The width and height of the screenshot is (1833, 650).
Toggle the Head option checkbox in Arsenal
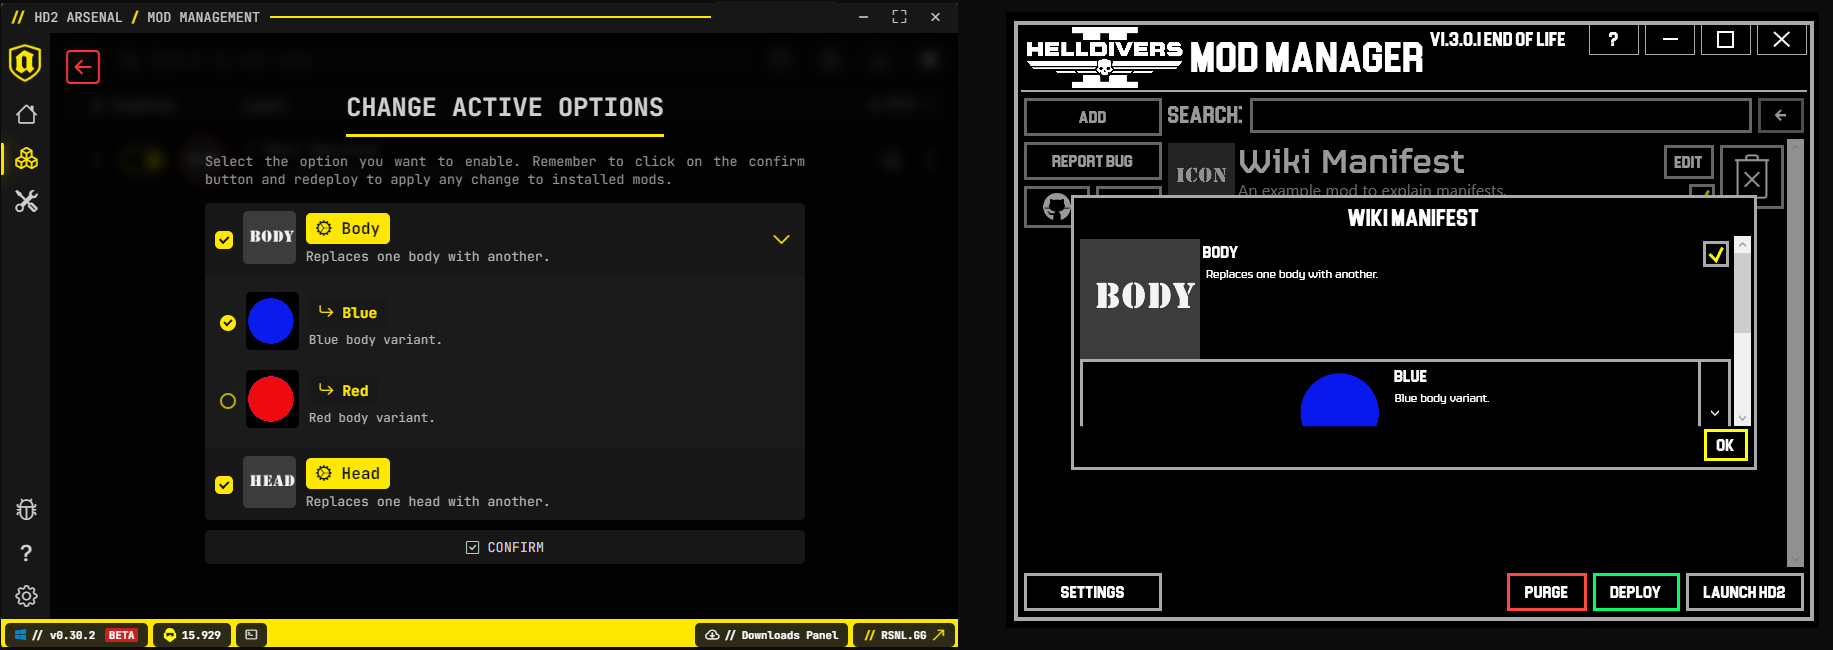pos(224,484)
